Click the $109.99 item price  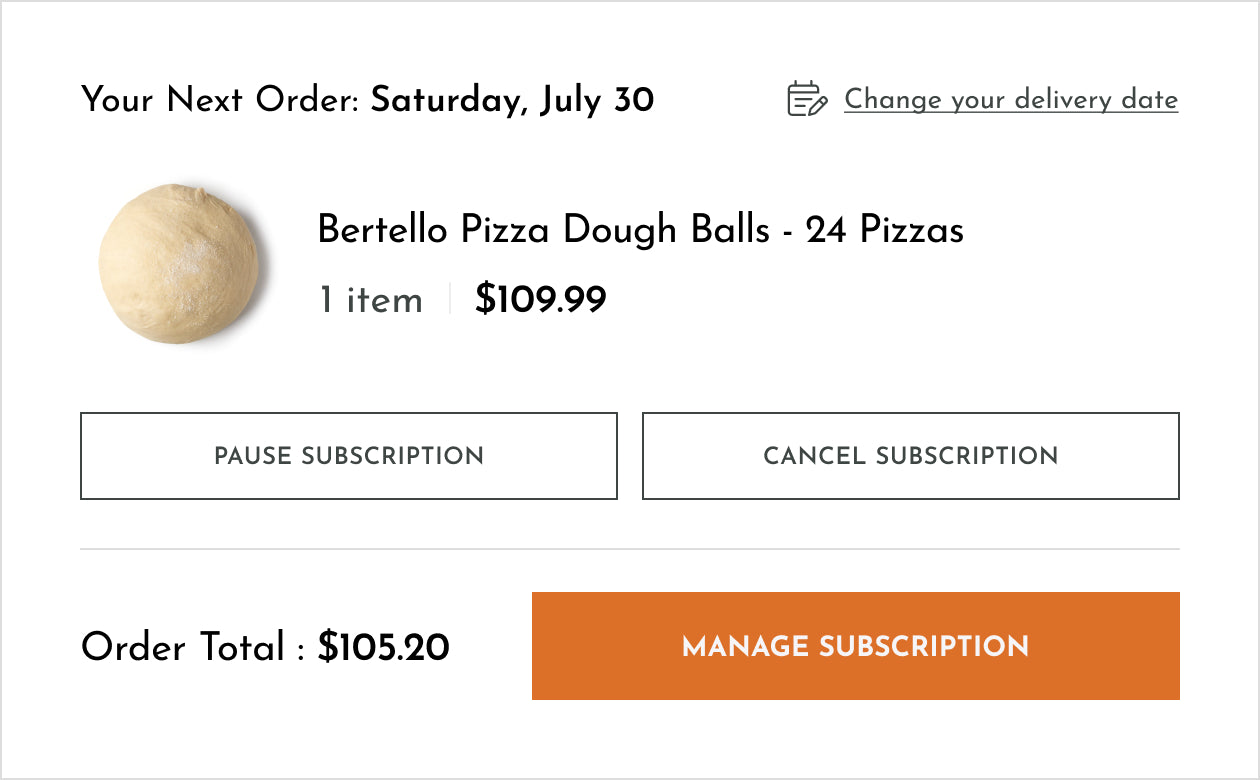click(x=540, y=299)
